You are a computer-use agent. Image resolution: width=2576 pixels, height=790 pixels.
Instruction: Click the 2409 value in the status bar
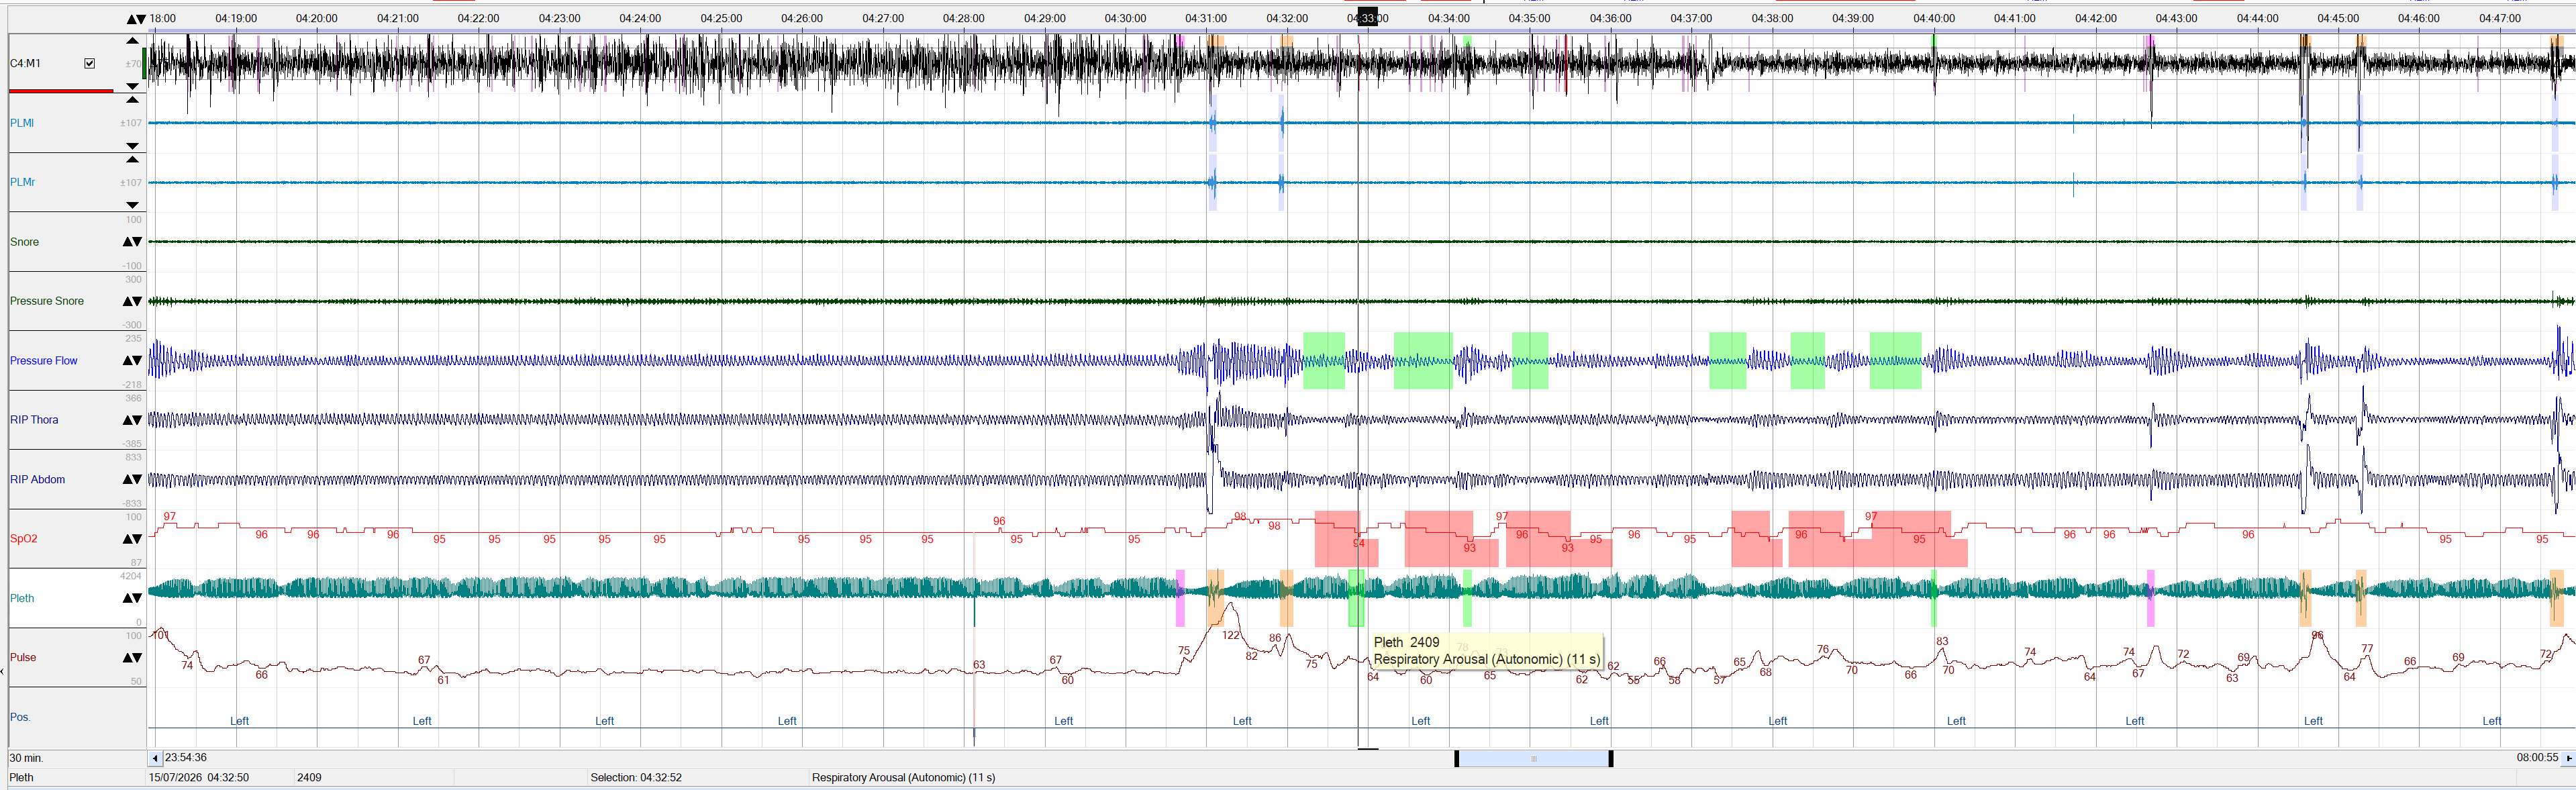309,777
